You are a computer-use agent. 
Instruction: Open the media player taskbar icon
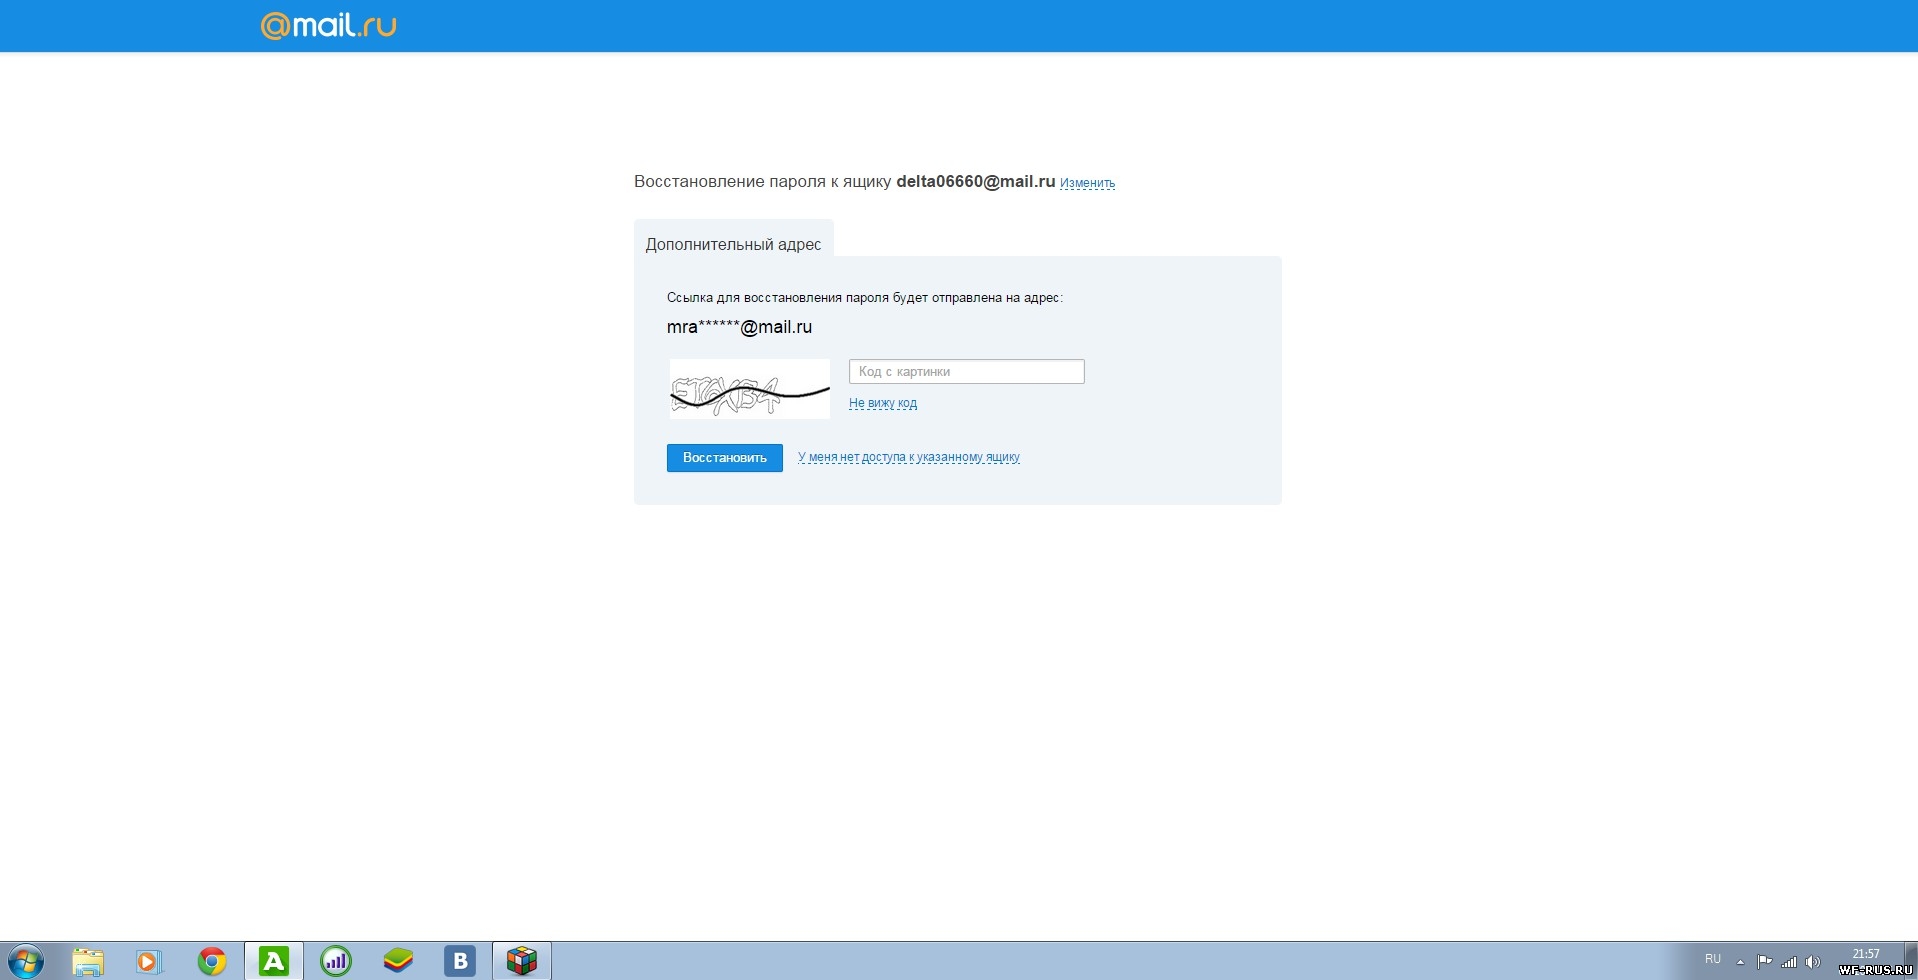click(149, 961)
